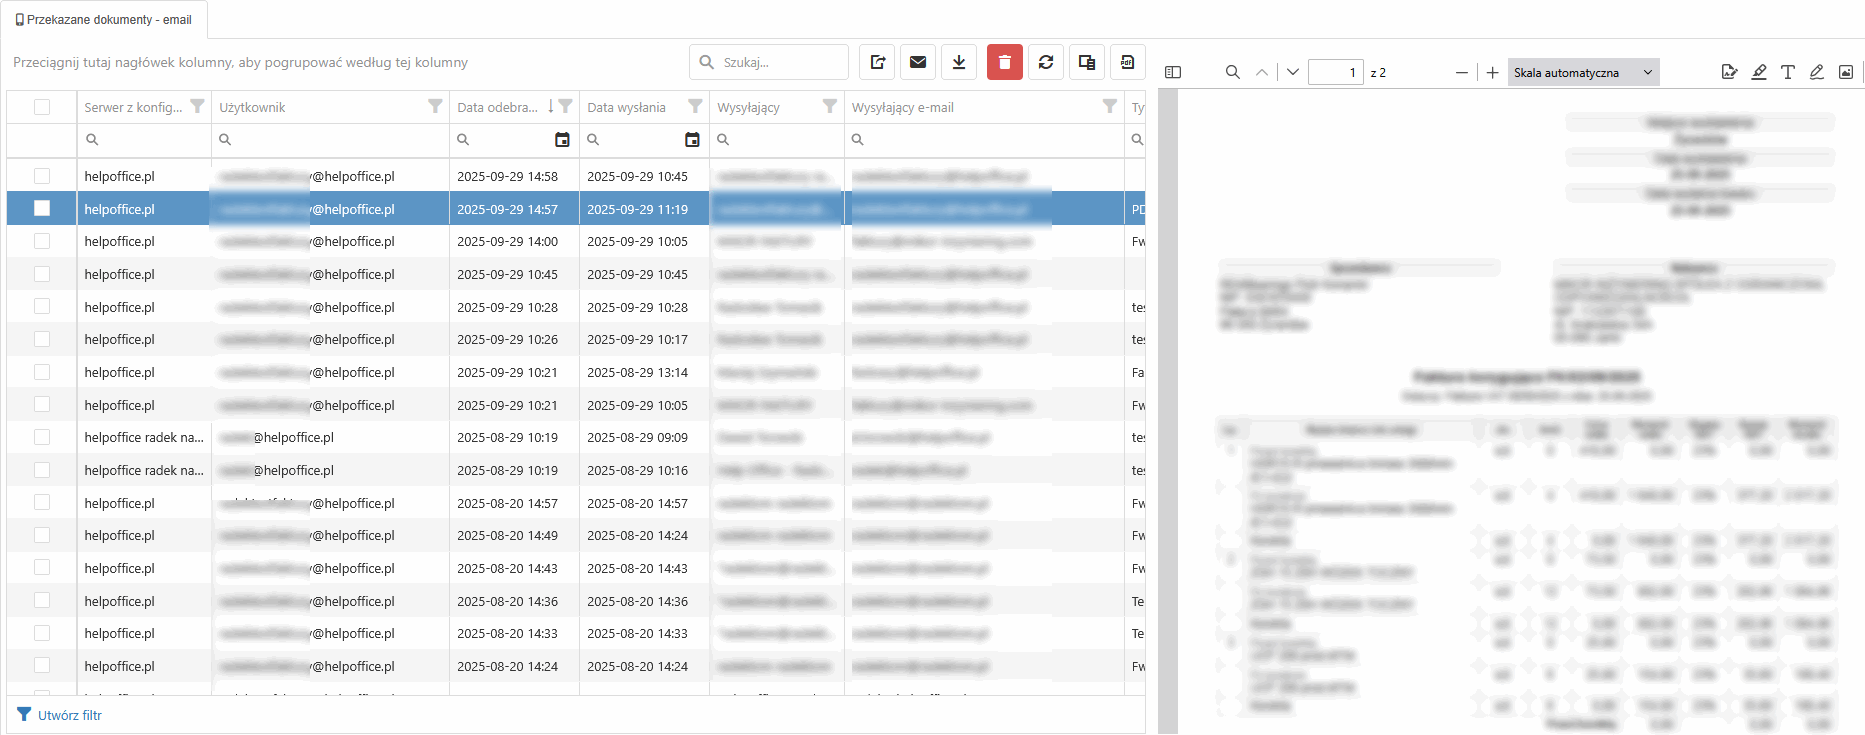This screenshot has height=735, width=1865.
Task: Click the Szukaj search field
Action: coord(780,62)
